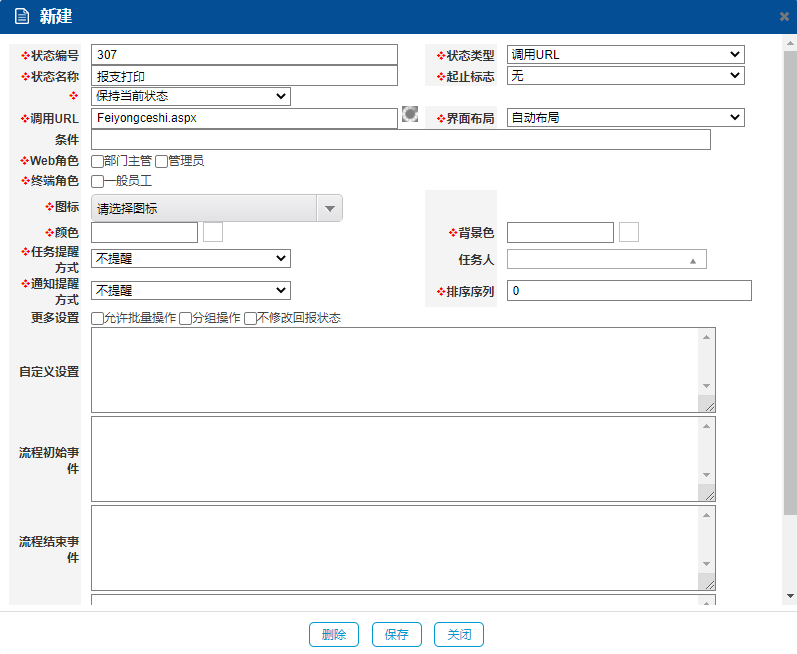Click the document icon in the 新建 title bar
This screenshot has width=797, height=654.
tap(21, 17)
